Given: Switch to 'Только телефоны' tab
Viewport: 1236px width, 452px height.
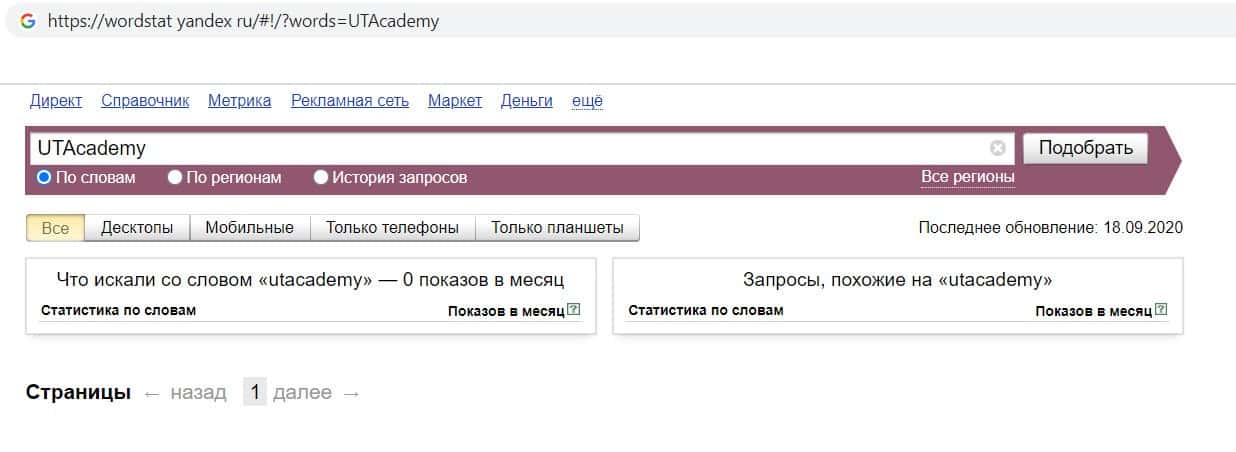Looking at the screenshot, I should click(x=392, y=228).
